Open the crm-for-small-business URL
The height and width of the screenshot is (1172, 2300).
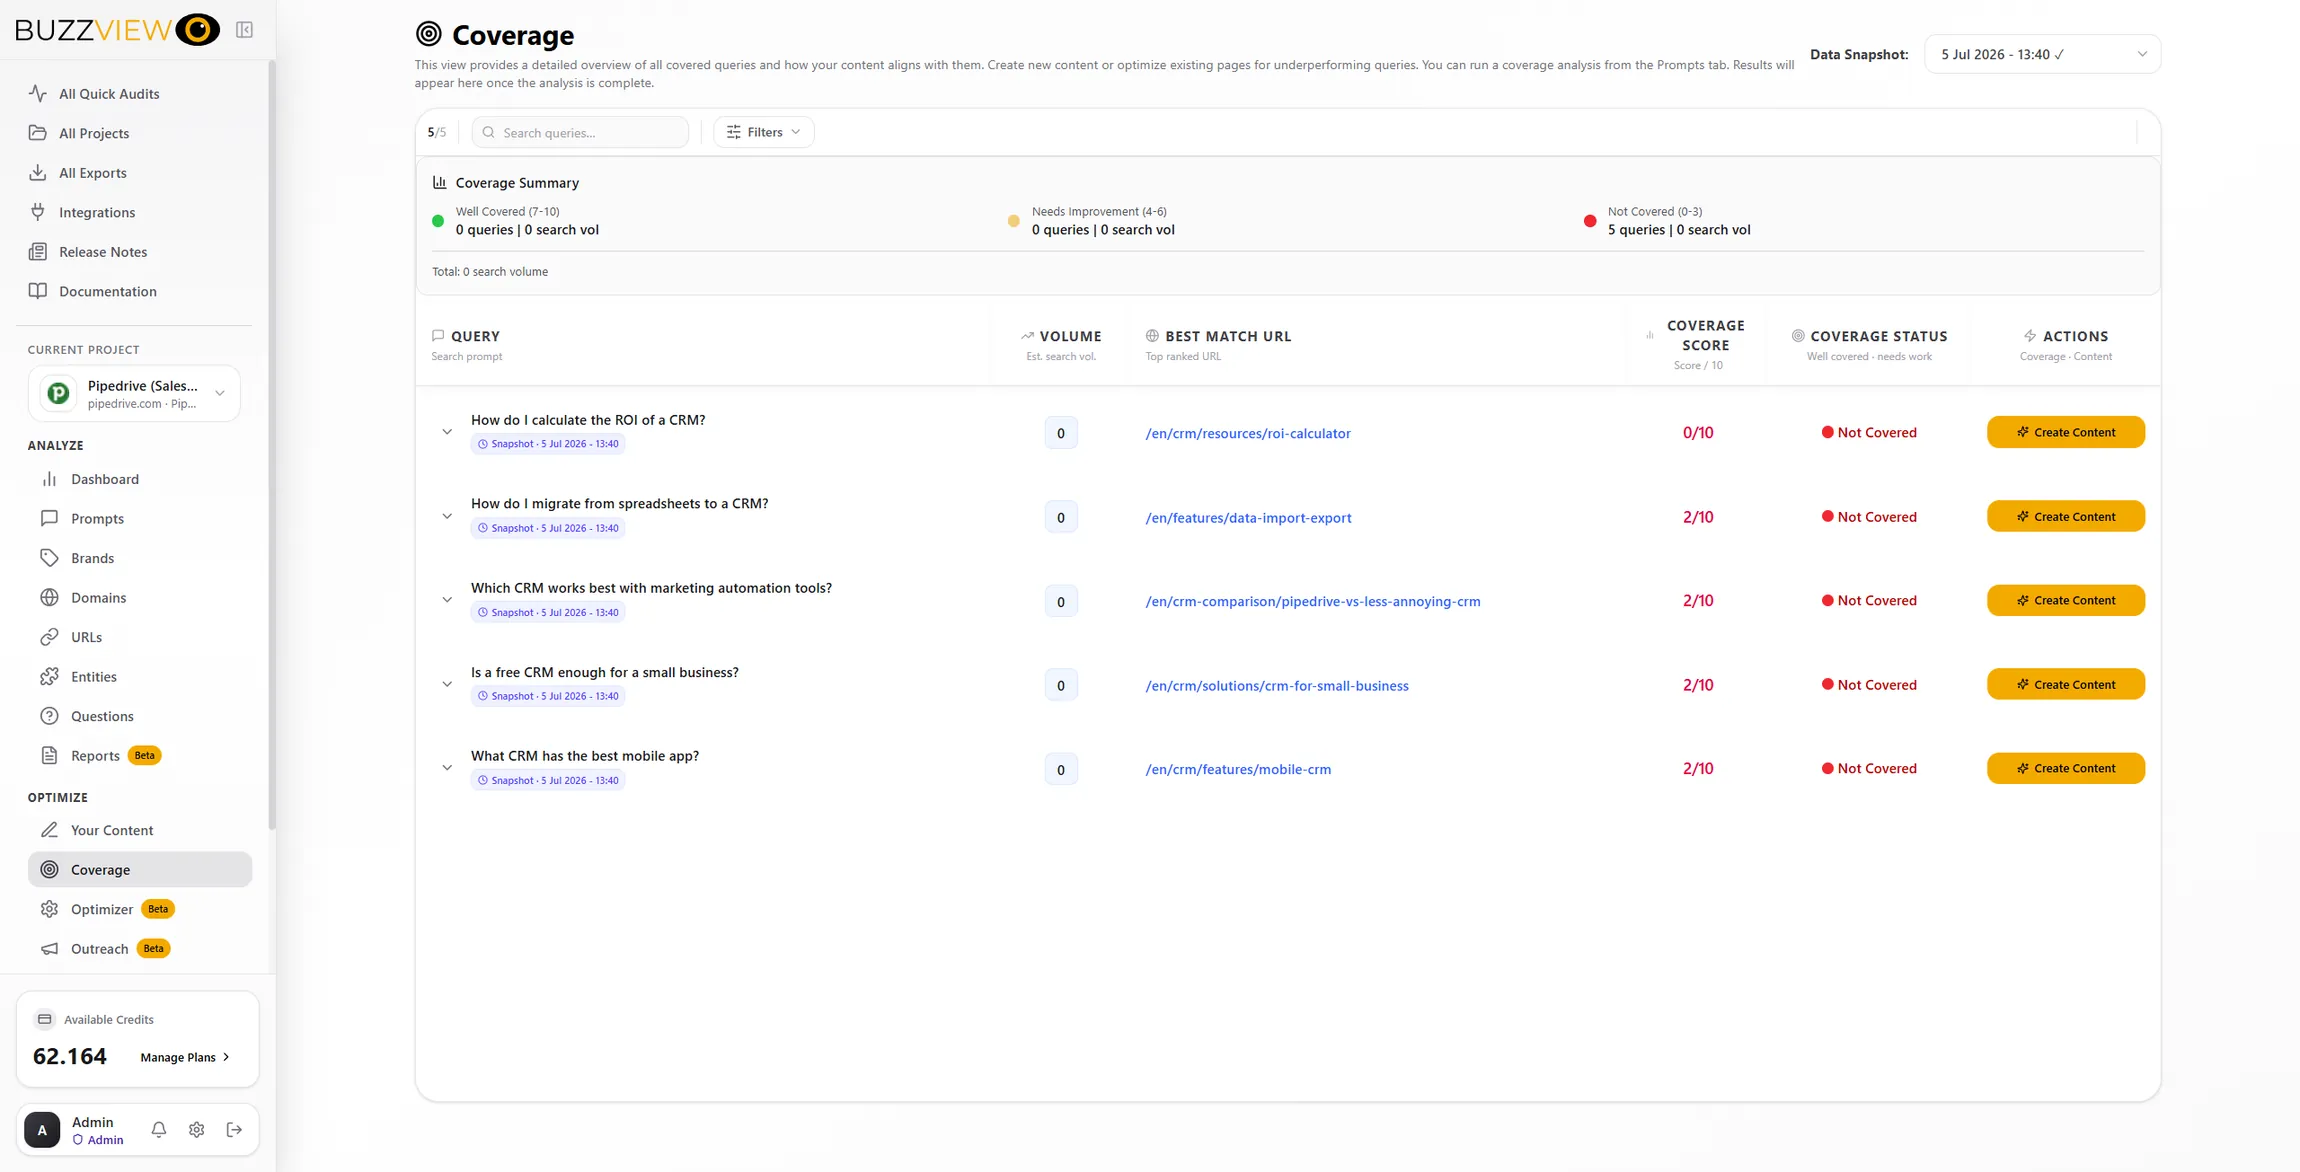click(1277, 685)
